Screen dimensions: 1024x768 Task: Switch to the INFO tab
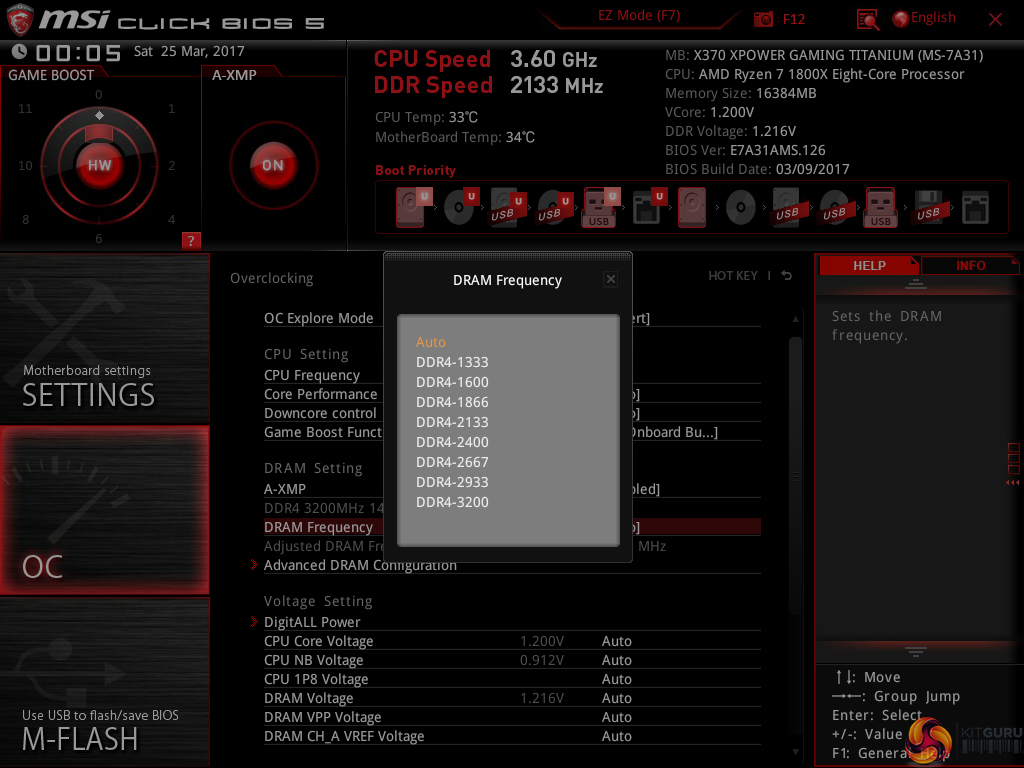(970, 266)
